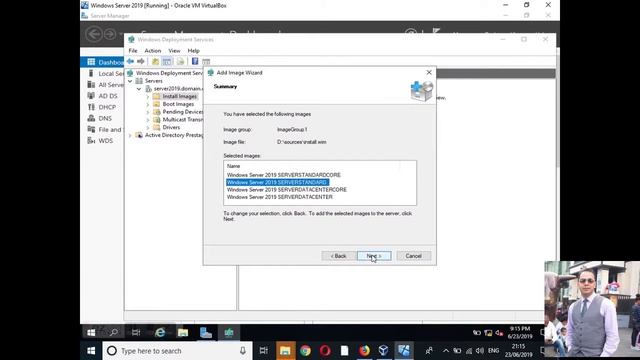Expand the Boot Images node
640x360 pixels.
[x=148, y=104]
